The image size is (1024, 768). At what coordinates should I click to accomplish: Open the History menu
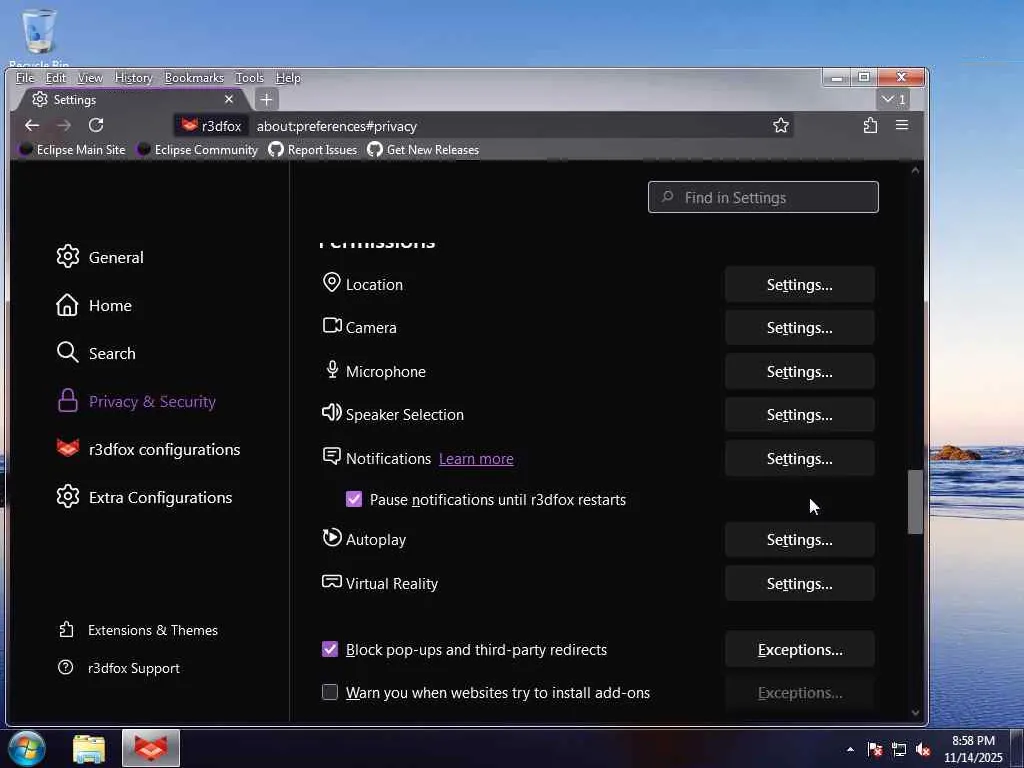pyautogui.click(x=133, y=78)
